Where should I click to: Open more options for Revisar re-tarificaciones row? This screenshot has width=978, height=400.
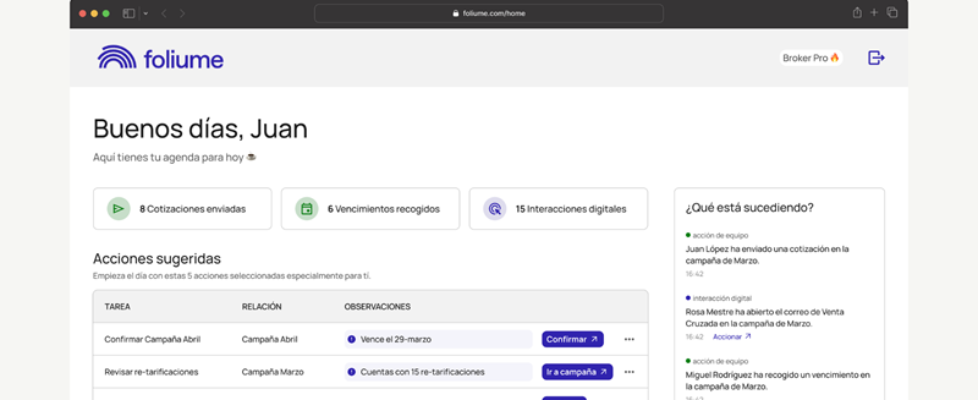pos(629,372)
